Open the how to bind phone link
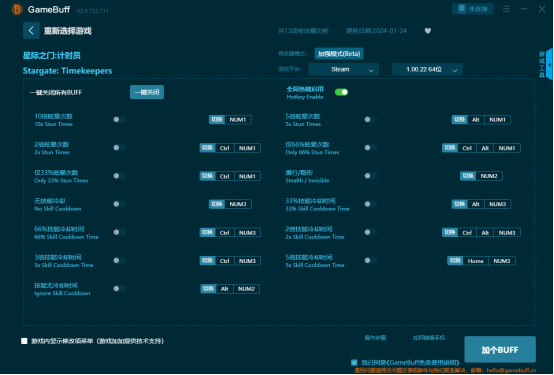The height and width of the screenshot is (375, 554). coord(429,338)
